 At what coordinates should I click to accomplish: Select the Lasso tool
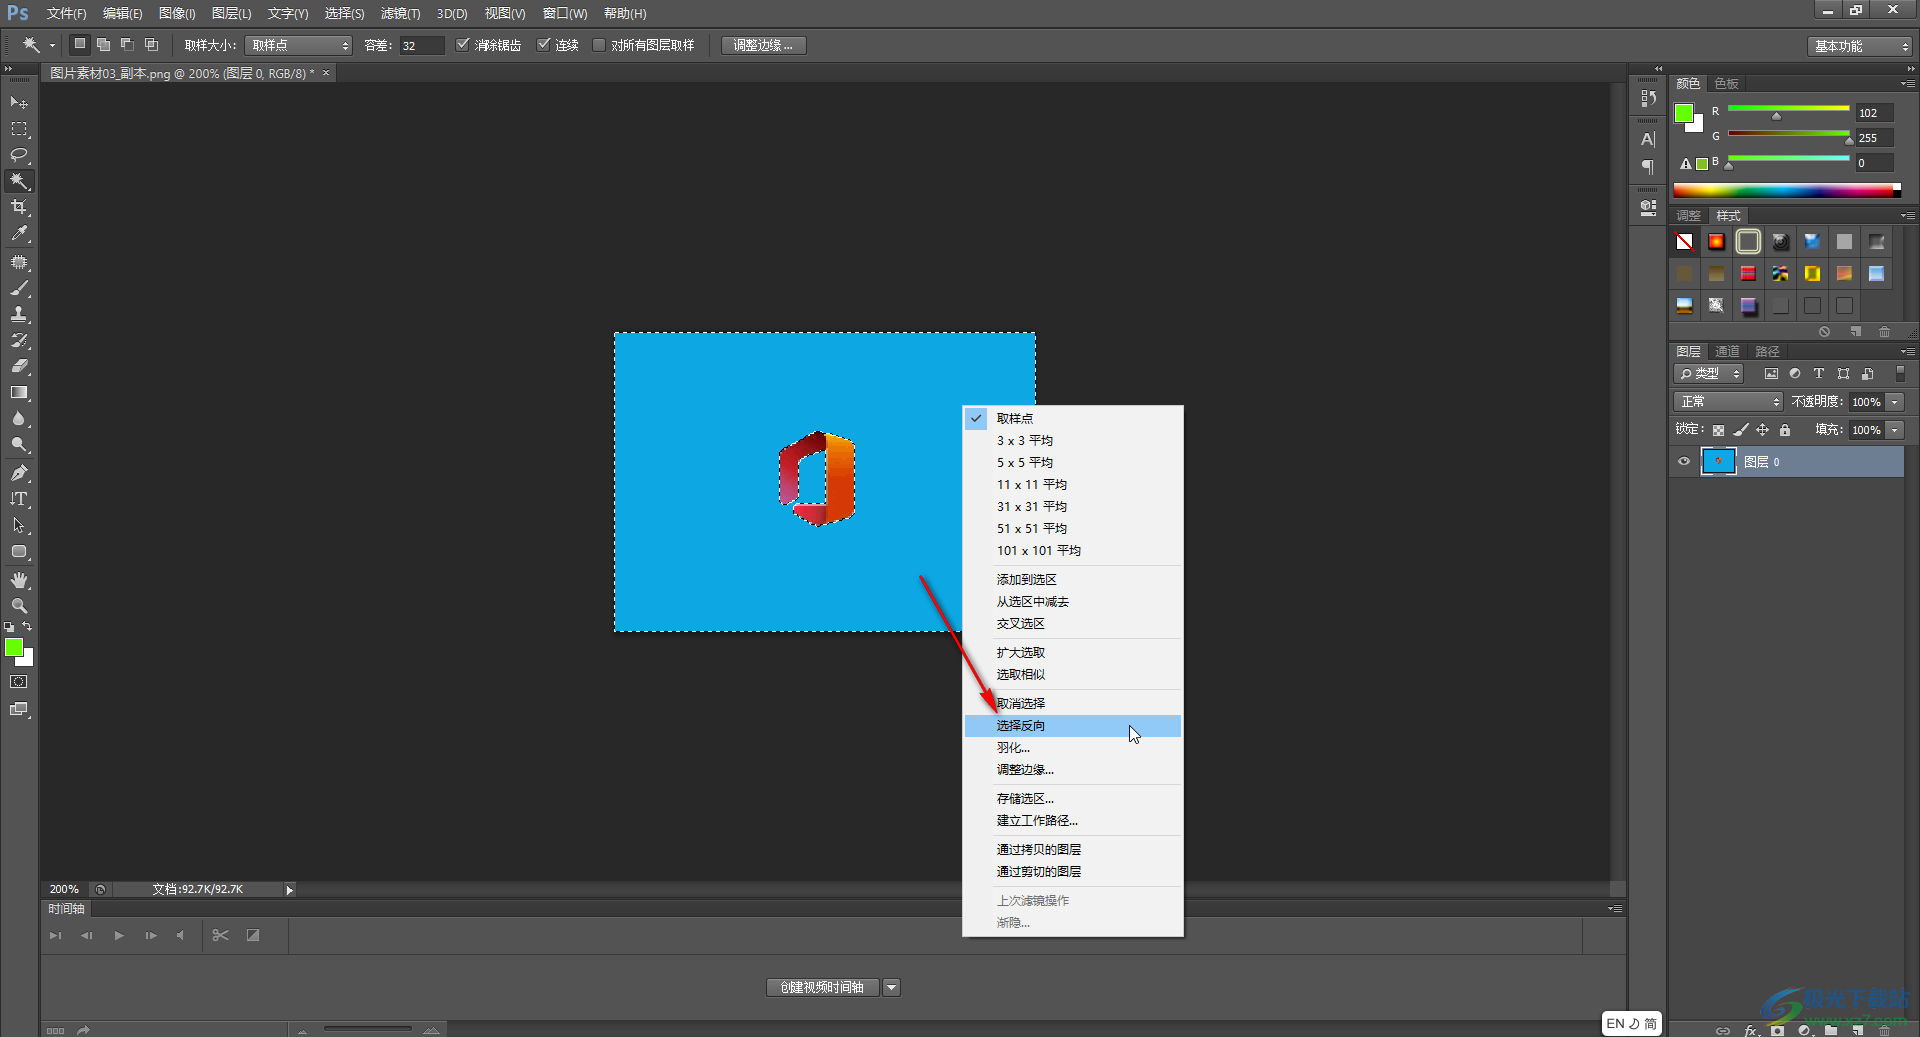click(19, 155)
